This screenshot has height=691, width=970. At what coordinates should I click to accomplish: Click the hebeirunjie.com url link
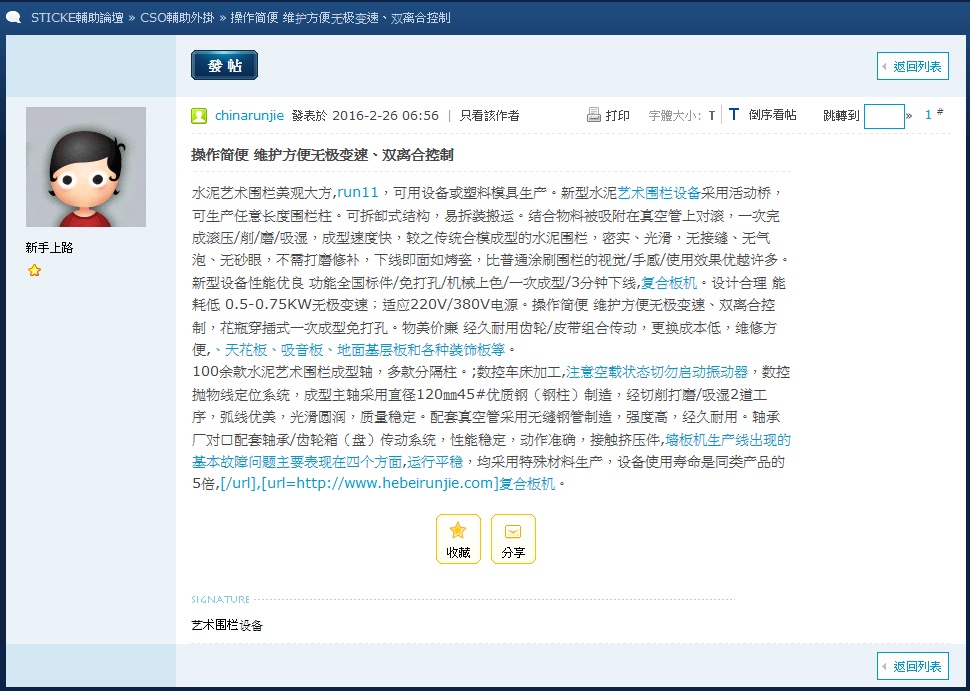[x=388, y=483]
